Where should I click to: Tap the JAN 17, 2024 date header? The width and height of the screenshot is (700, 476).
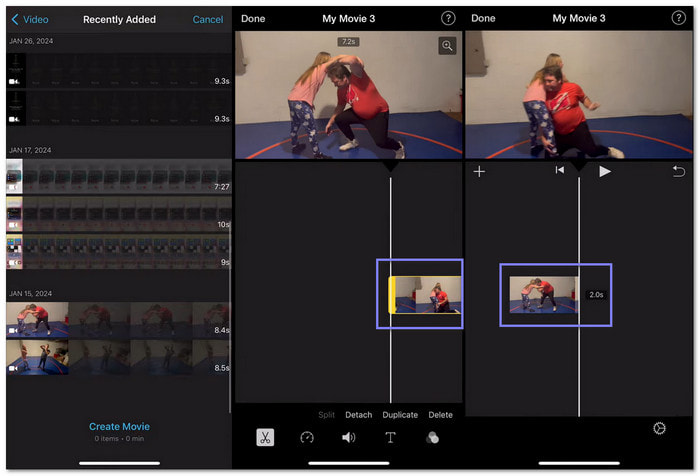click(30, 150)
